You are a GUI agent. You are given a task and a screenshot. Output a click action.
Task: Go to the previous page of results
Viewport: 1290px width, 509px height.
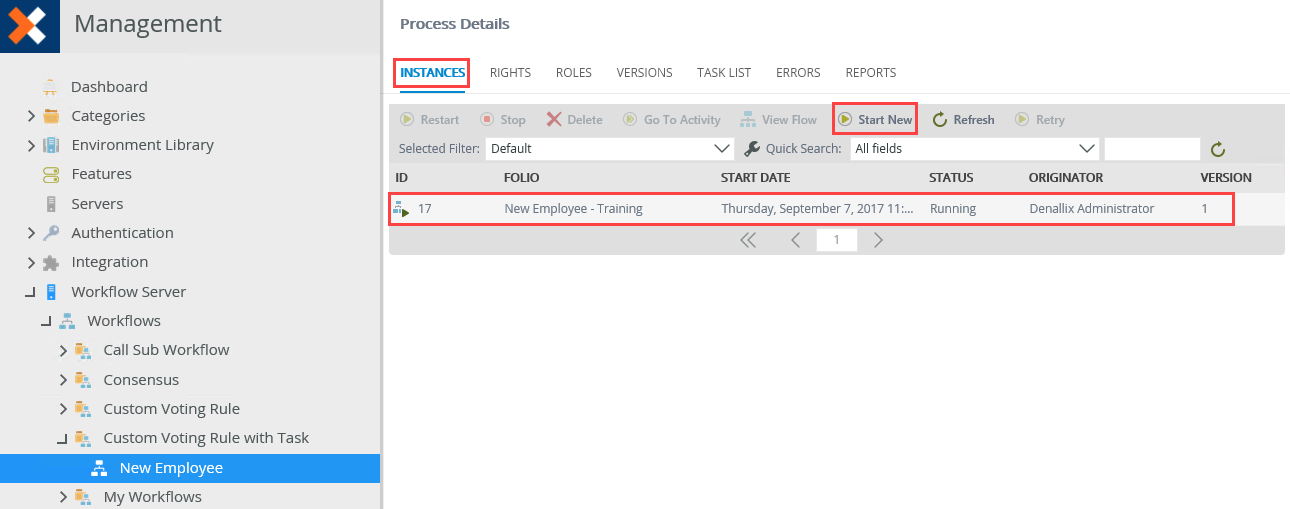795,240
